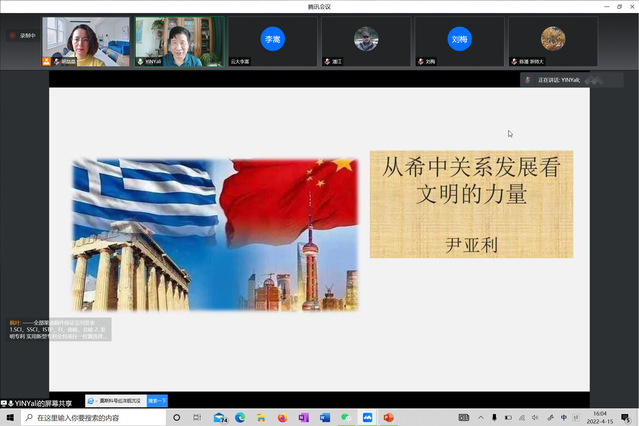Click the 录制中 recording indicator
Image resolution: width=639 pixels, height=426 pixels.
tap(23, 36)
